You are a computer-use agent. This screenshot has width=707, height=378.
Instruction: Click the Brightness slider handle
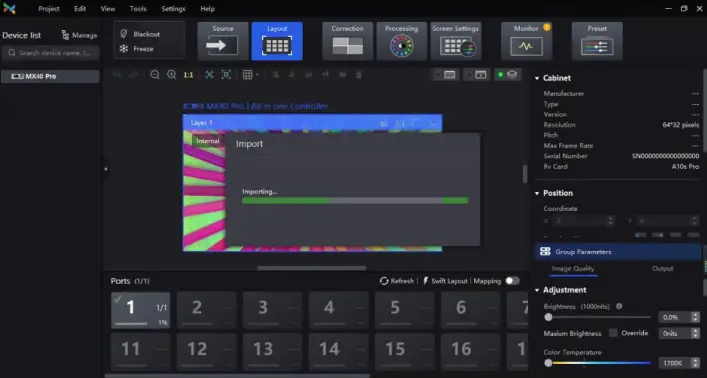[548, 317]
